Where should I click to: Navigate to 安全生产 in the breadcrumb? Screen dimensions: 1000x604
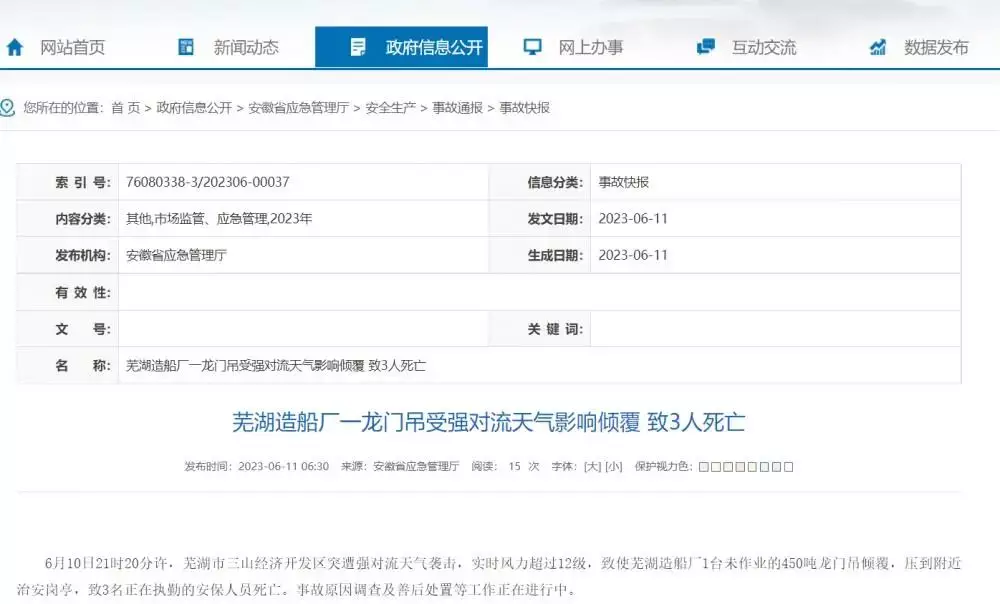[x=390, y=108]
